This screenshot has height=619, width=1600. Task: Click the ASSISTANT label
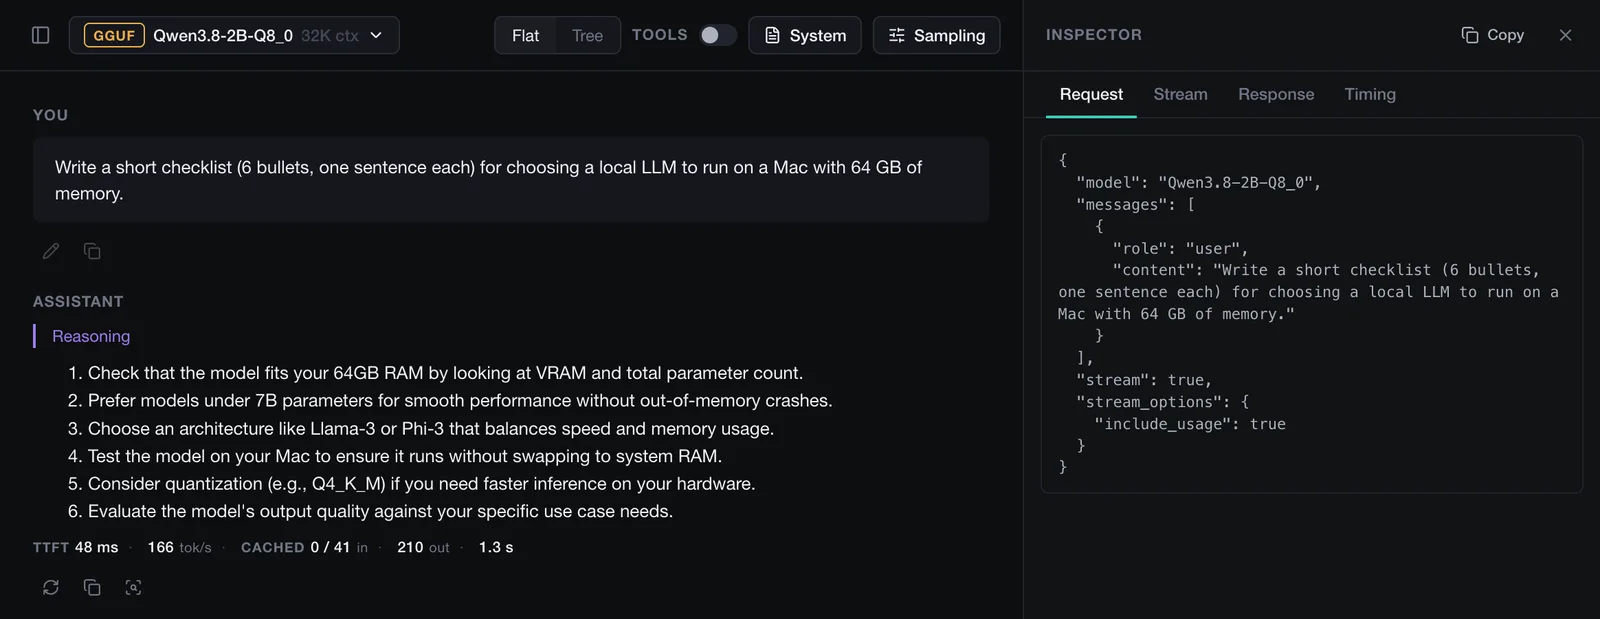78,302
